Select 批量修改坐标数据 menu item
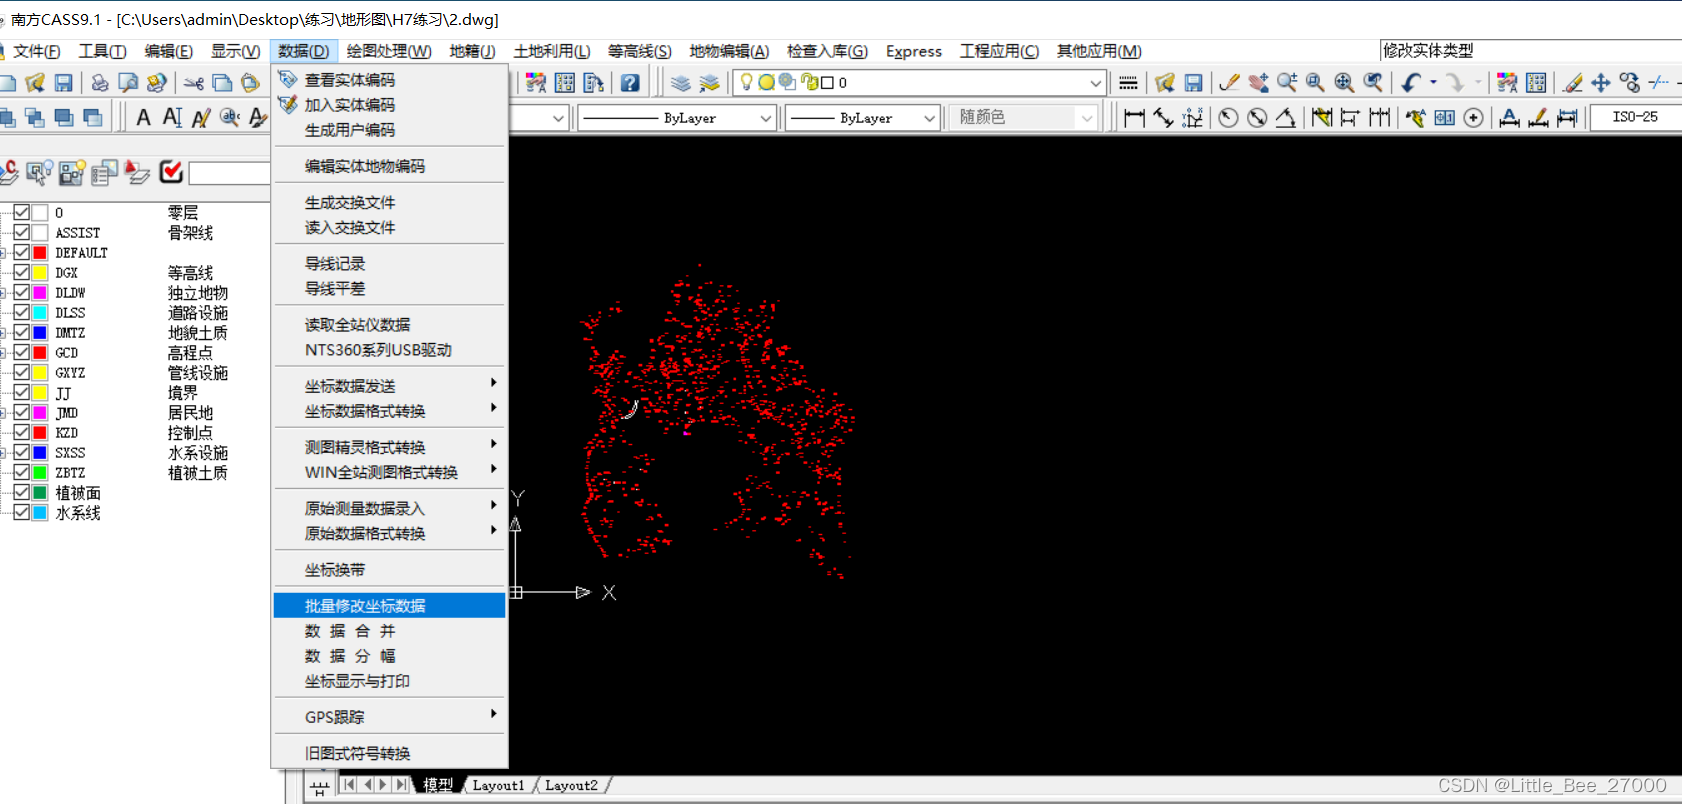 (389, 606)
